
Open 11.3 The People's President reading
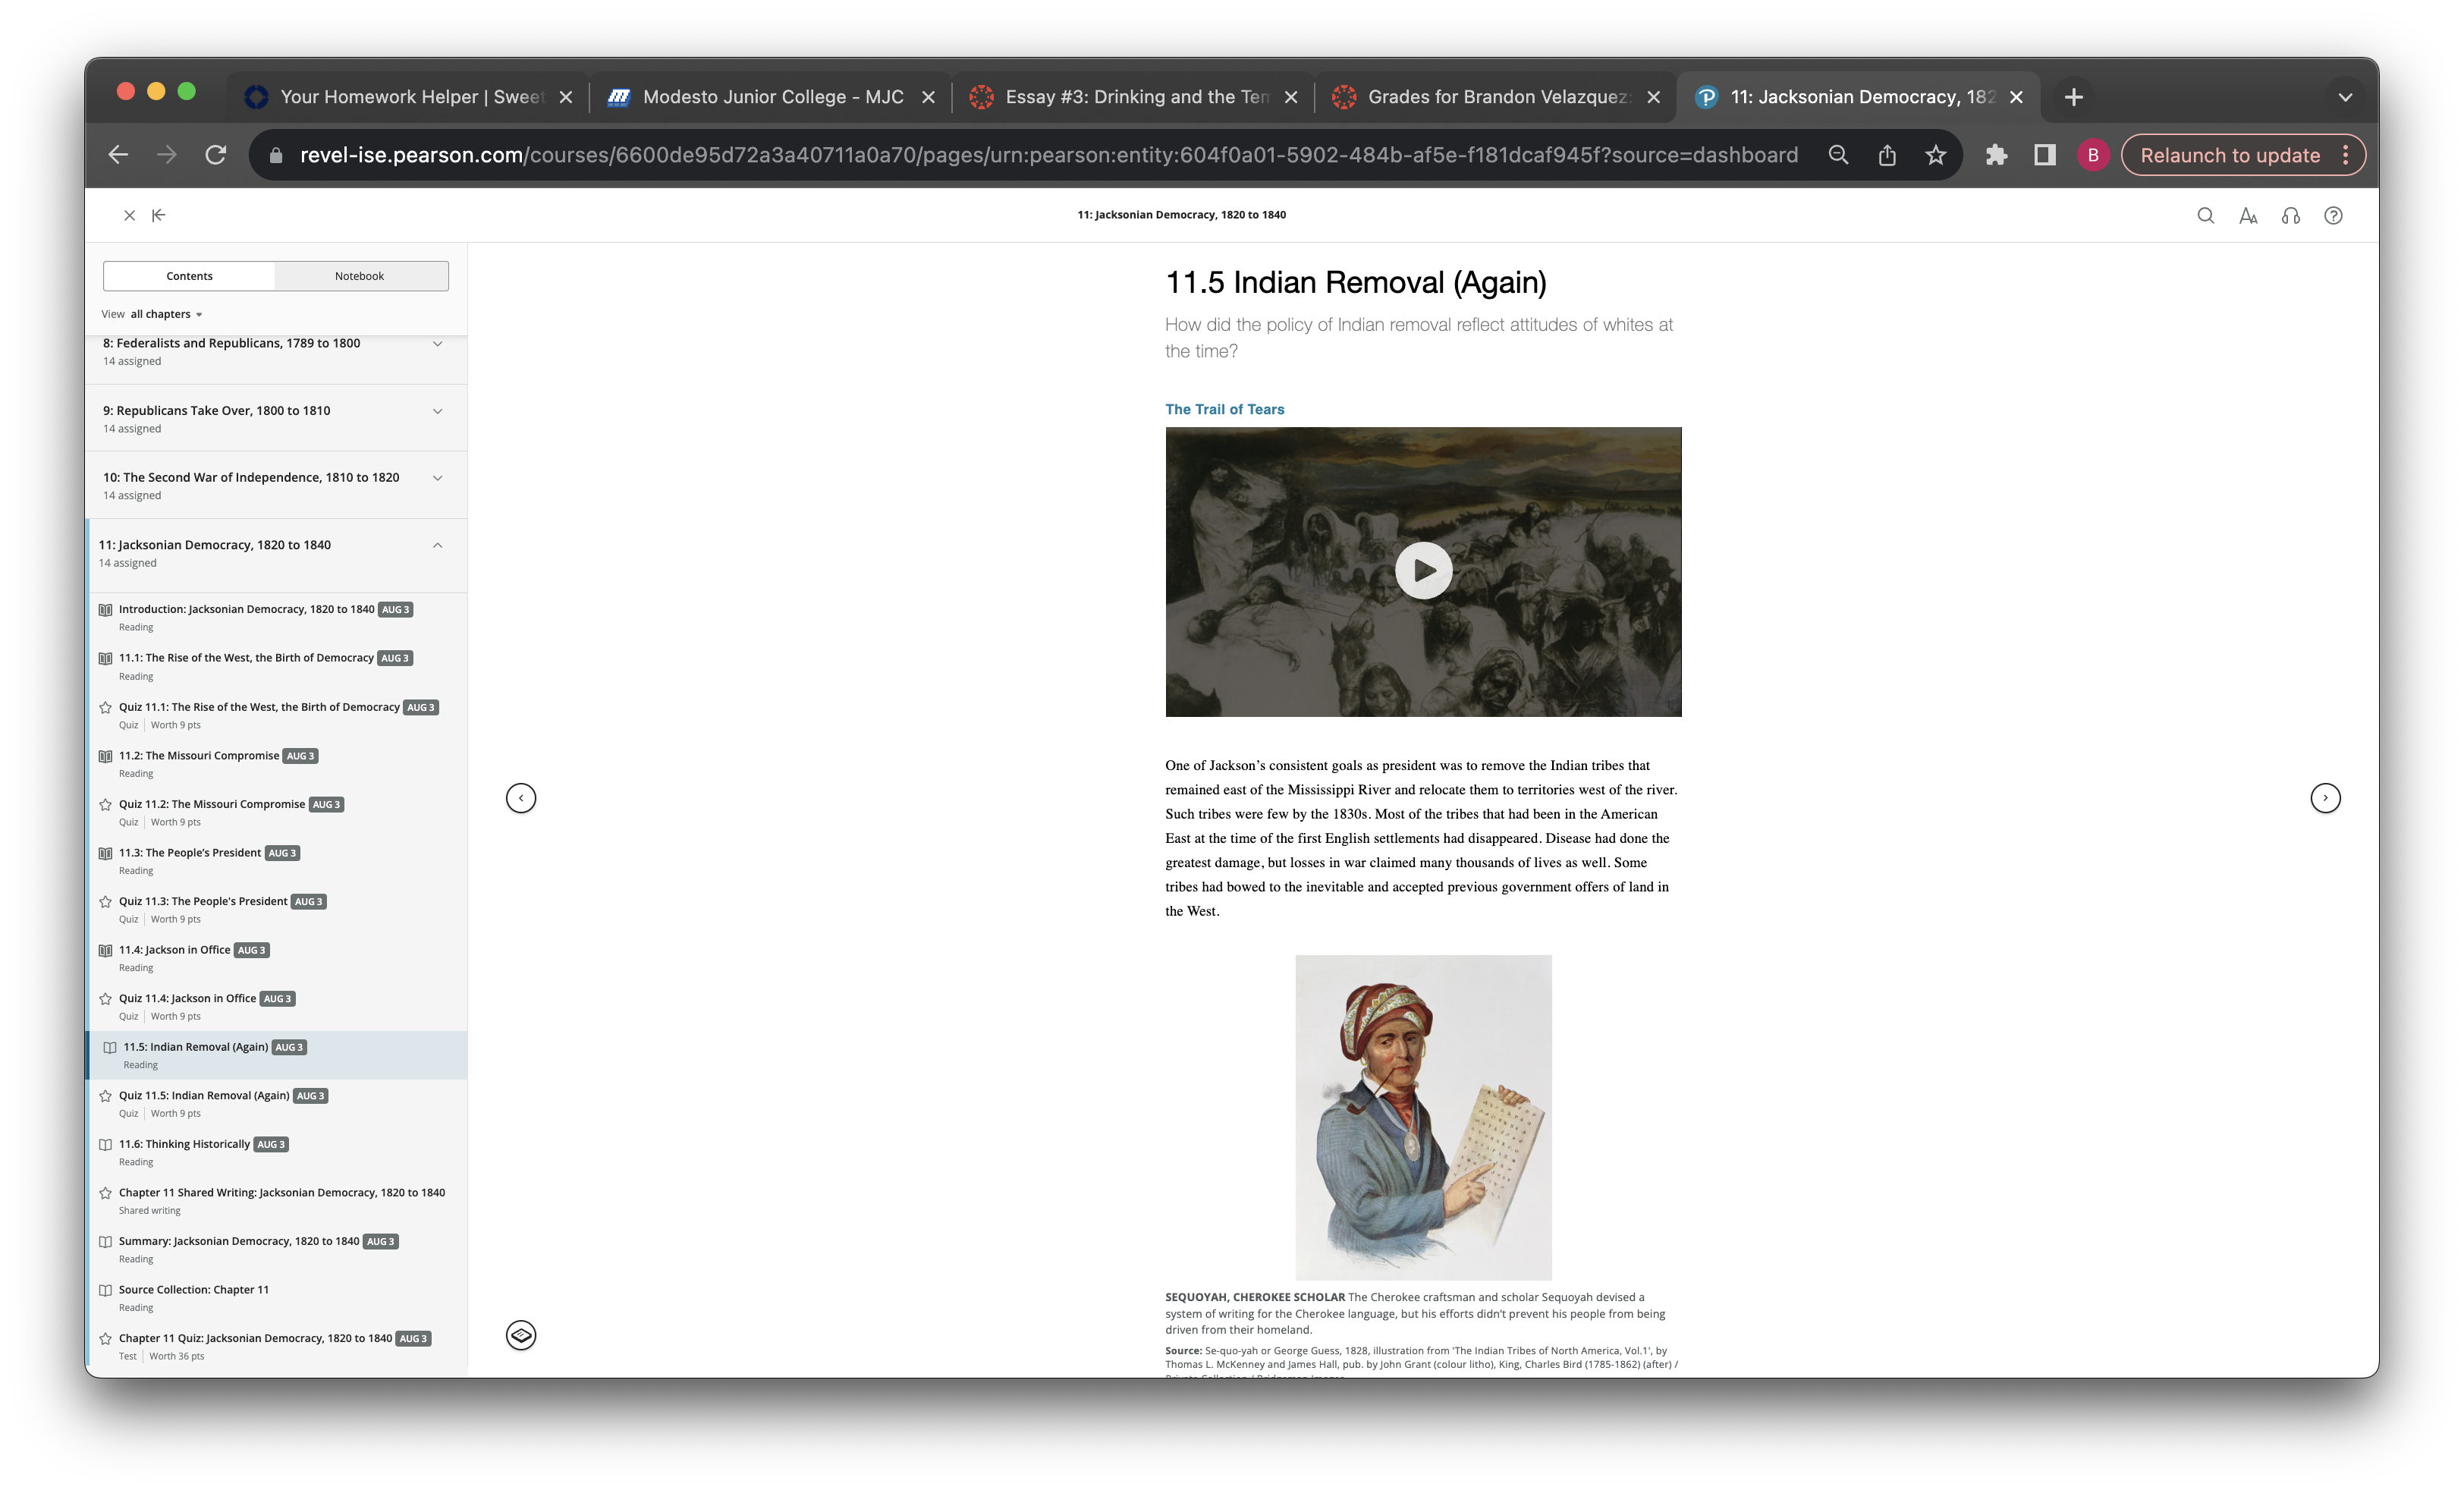pos(190,853)
